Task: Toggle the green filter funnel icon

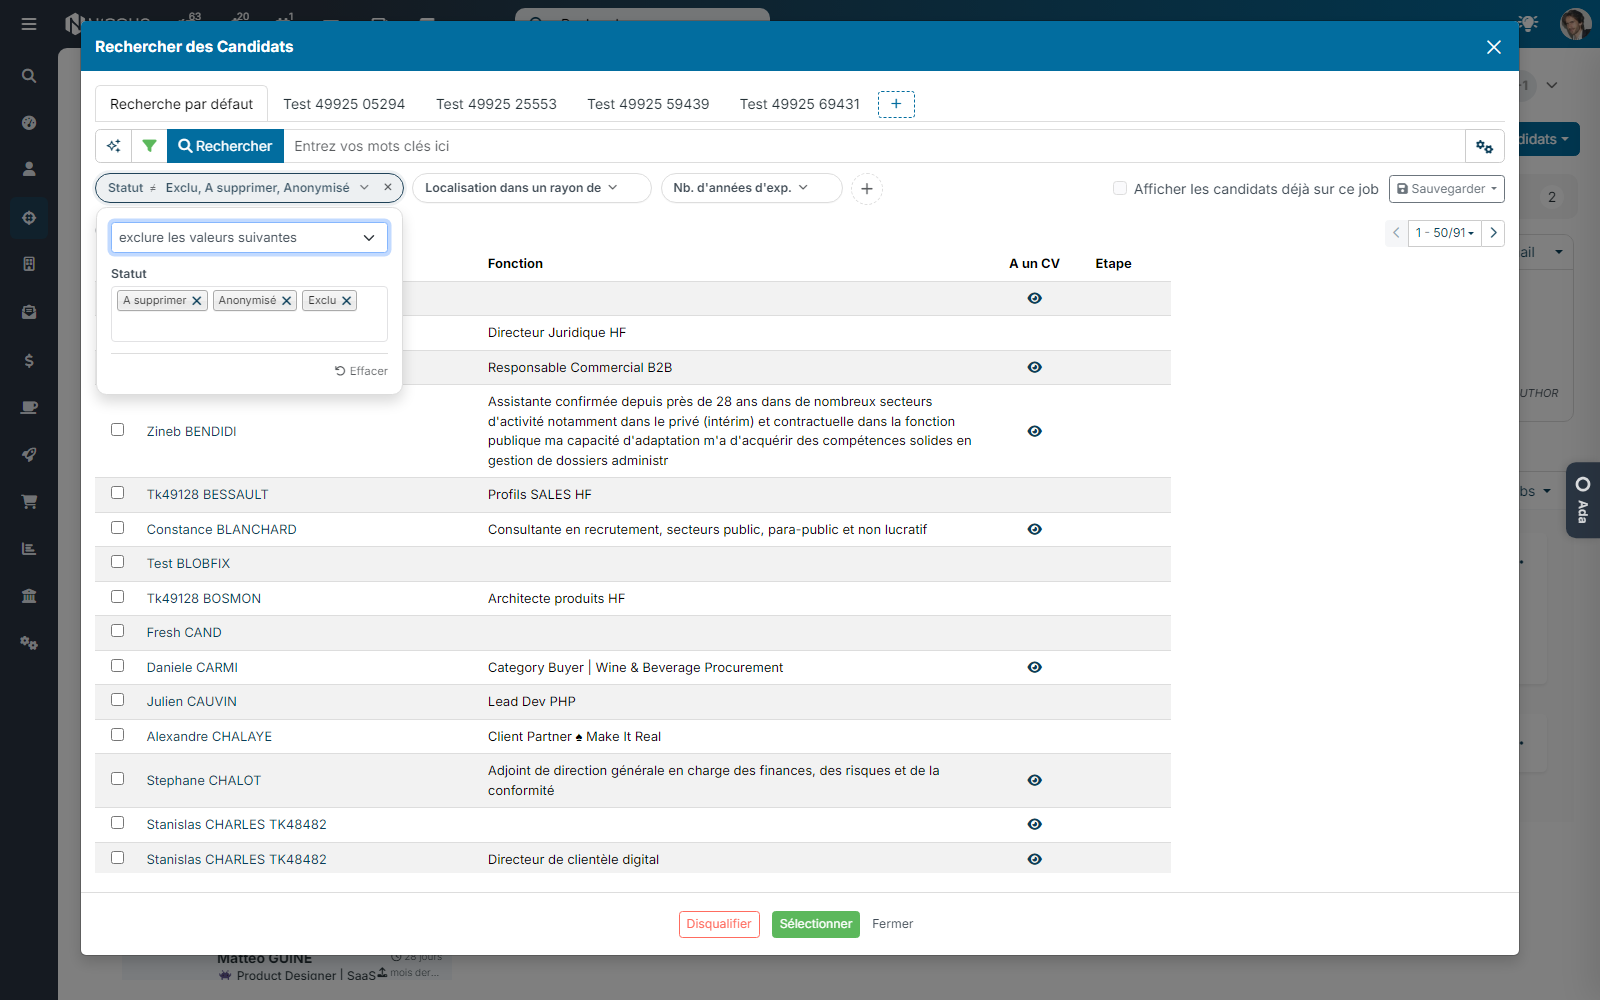Action: pos(149,146)
